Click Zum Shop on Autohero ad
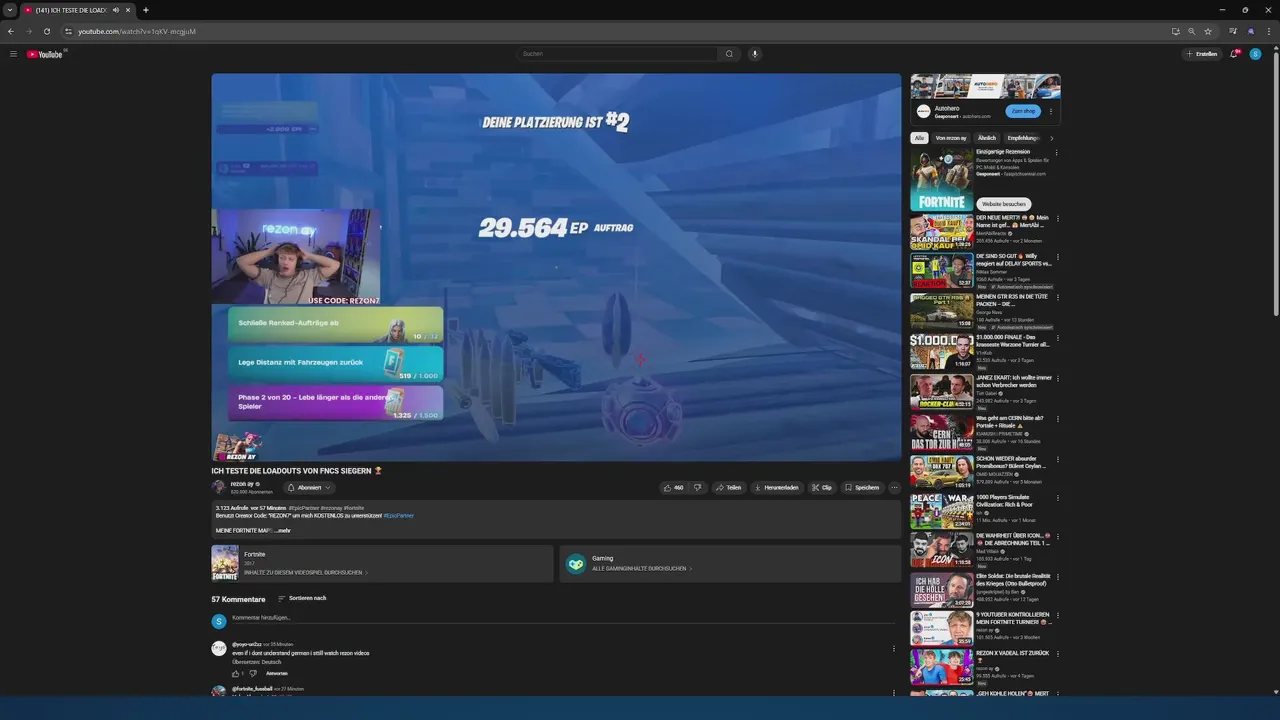This screenshot has width=1280, height=720. coord(1023,111)
